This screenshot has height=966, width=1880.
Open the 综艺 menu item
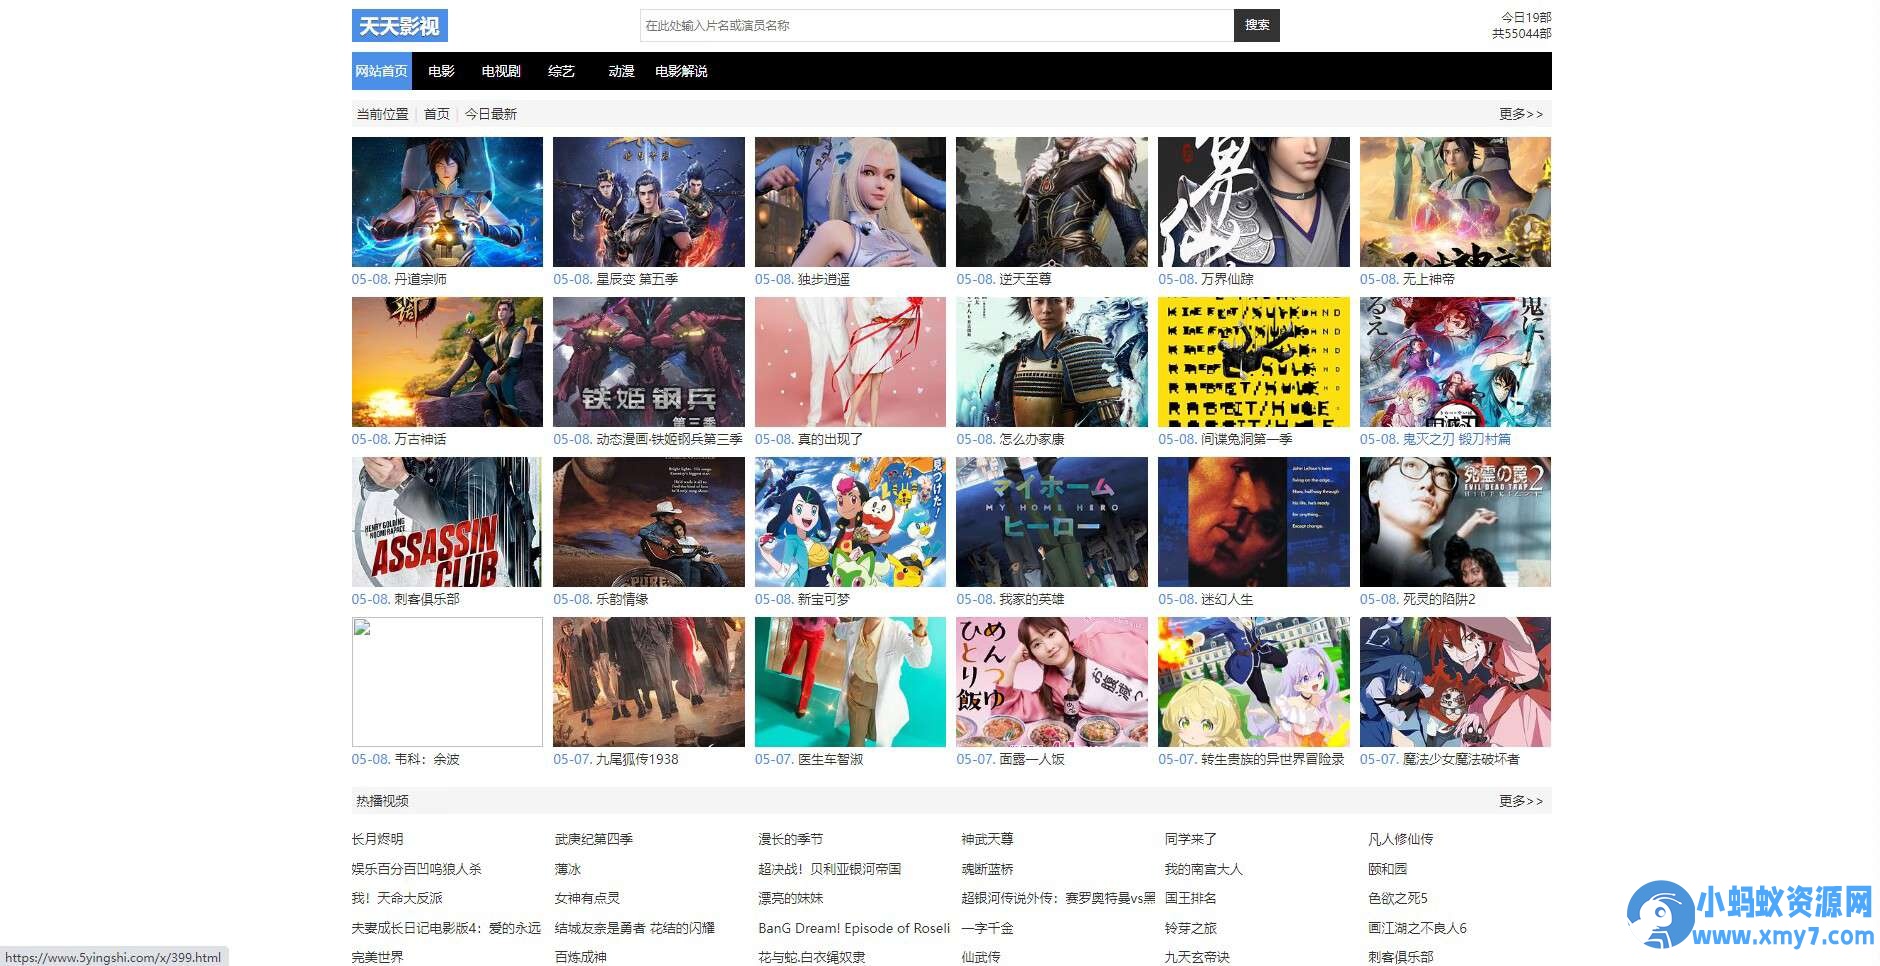click(561, 71)
